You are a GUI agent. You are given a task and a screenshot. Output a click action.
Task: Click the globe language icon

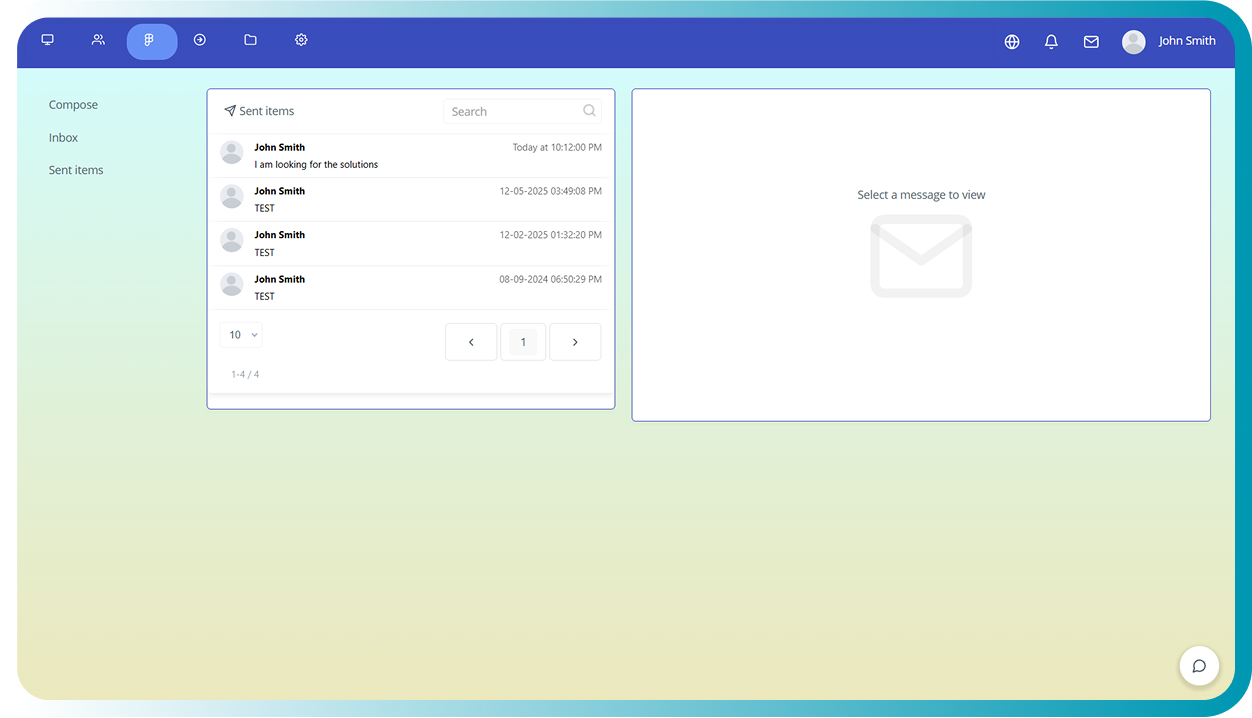[1012, 42]
